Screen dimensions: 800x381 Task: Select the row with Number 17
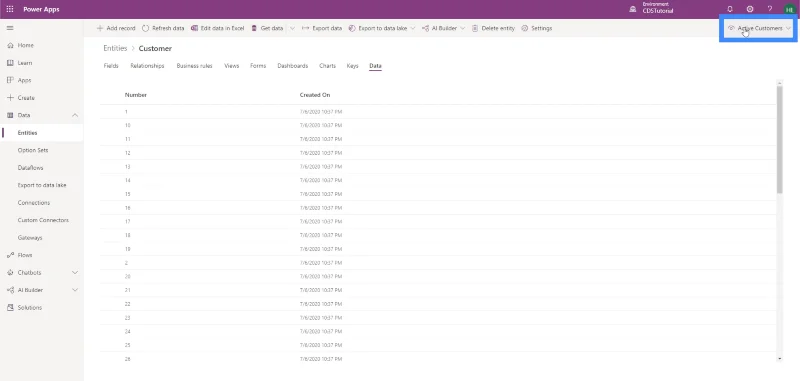pos(438,221)
